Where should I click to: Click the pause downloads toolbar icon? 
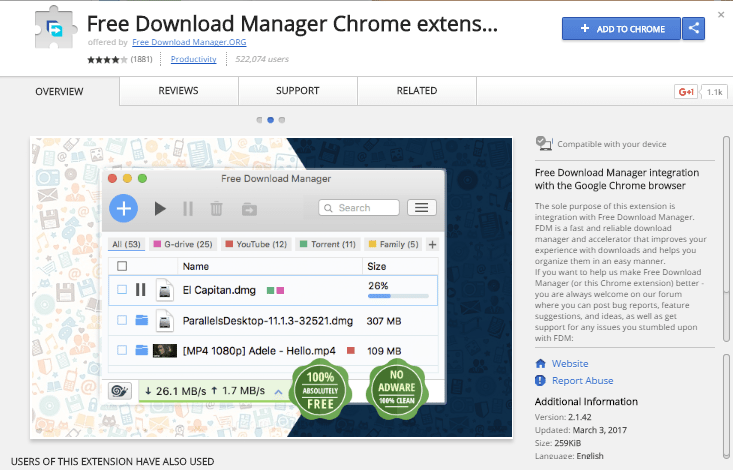coord(188,209)
